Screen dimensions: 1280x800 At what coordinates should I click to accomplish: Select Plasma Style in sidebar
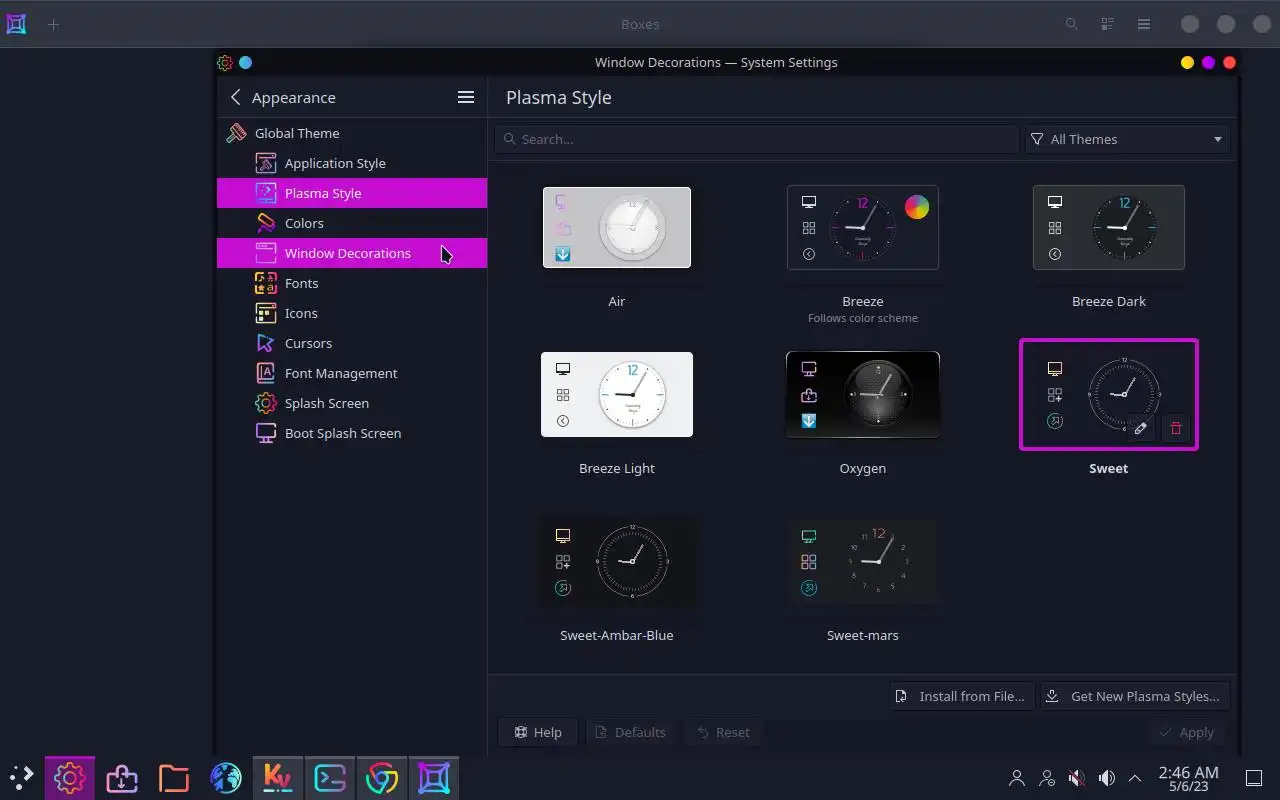tap(352, 193)
